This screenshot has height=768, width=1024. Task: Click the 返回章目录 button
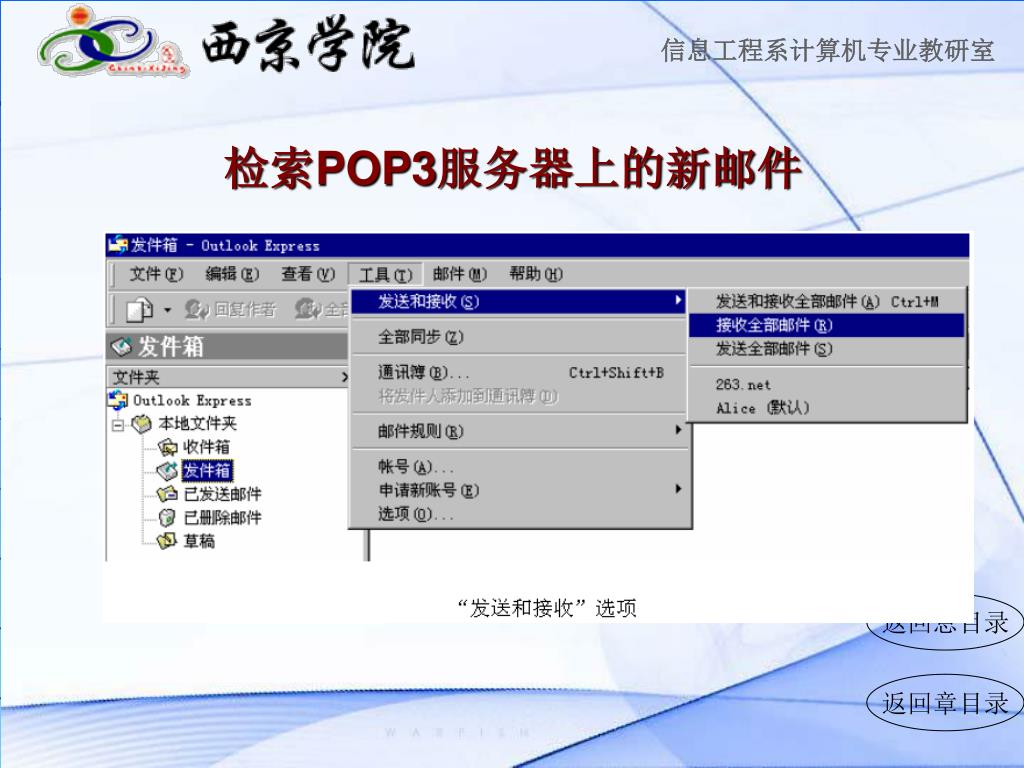944,703
